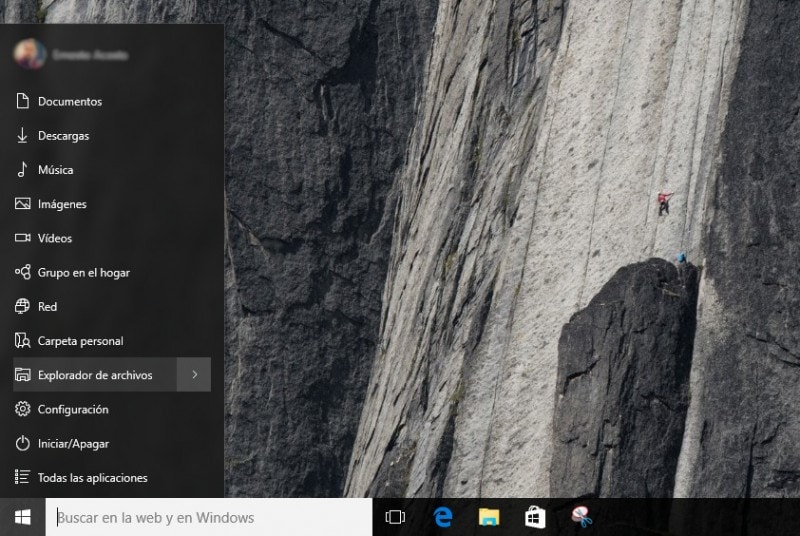The width and height of the screenshot is (800, 536).
Task: Open the Snipping Tool taskbar icon
Action: pyautogui.click(x=582, y=516)
